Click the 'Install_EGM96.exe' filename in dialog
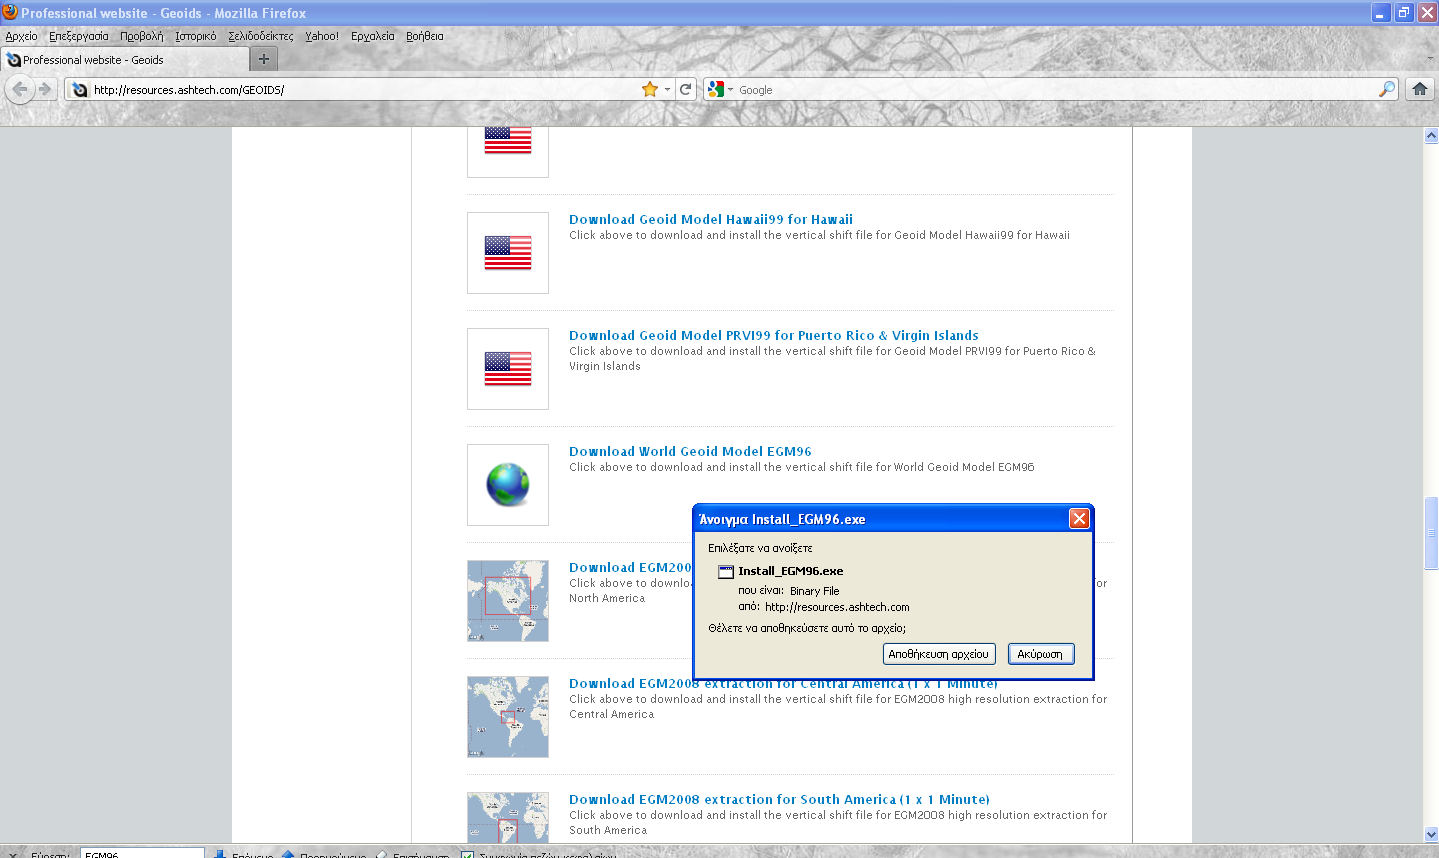The width and height of the screenshot is (1439, 858). tap(790, 571)
